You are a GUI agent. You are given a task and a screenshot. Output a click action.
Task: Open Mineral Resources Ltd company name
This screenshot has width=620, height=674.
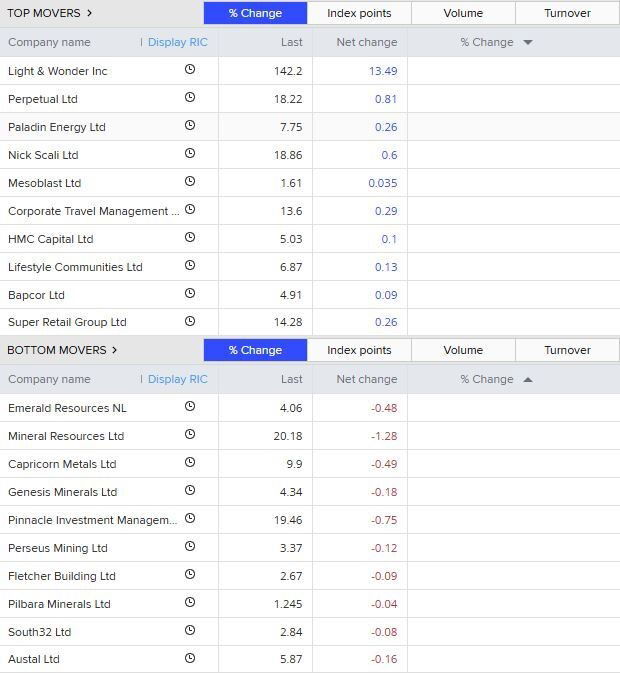[x=66, y=436]
